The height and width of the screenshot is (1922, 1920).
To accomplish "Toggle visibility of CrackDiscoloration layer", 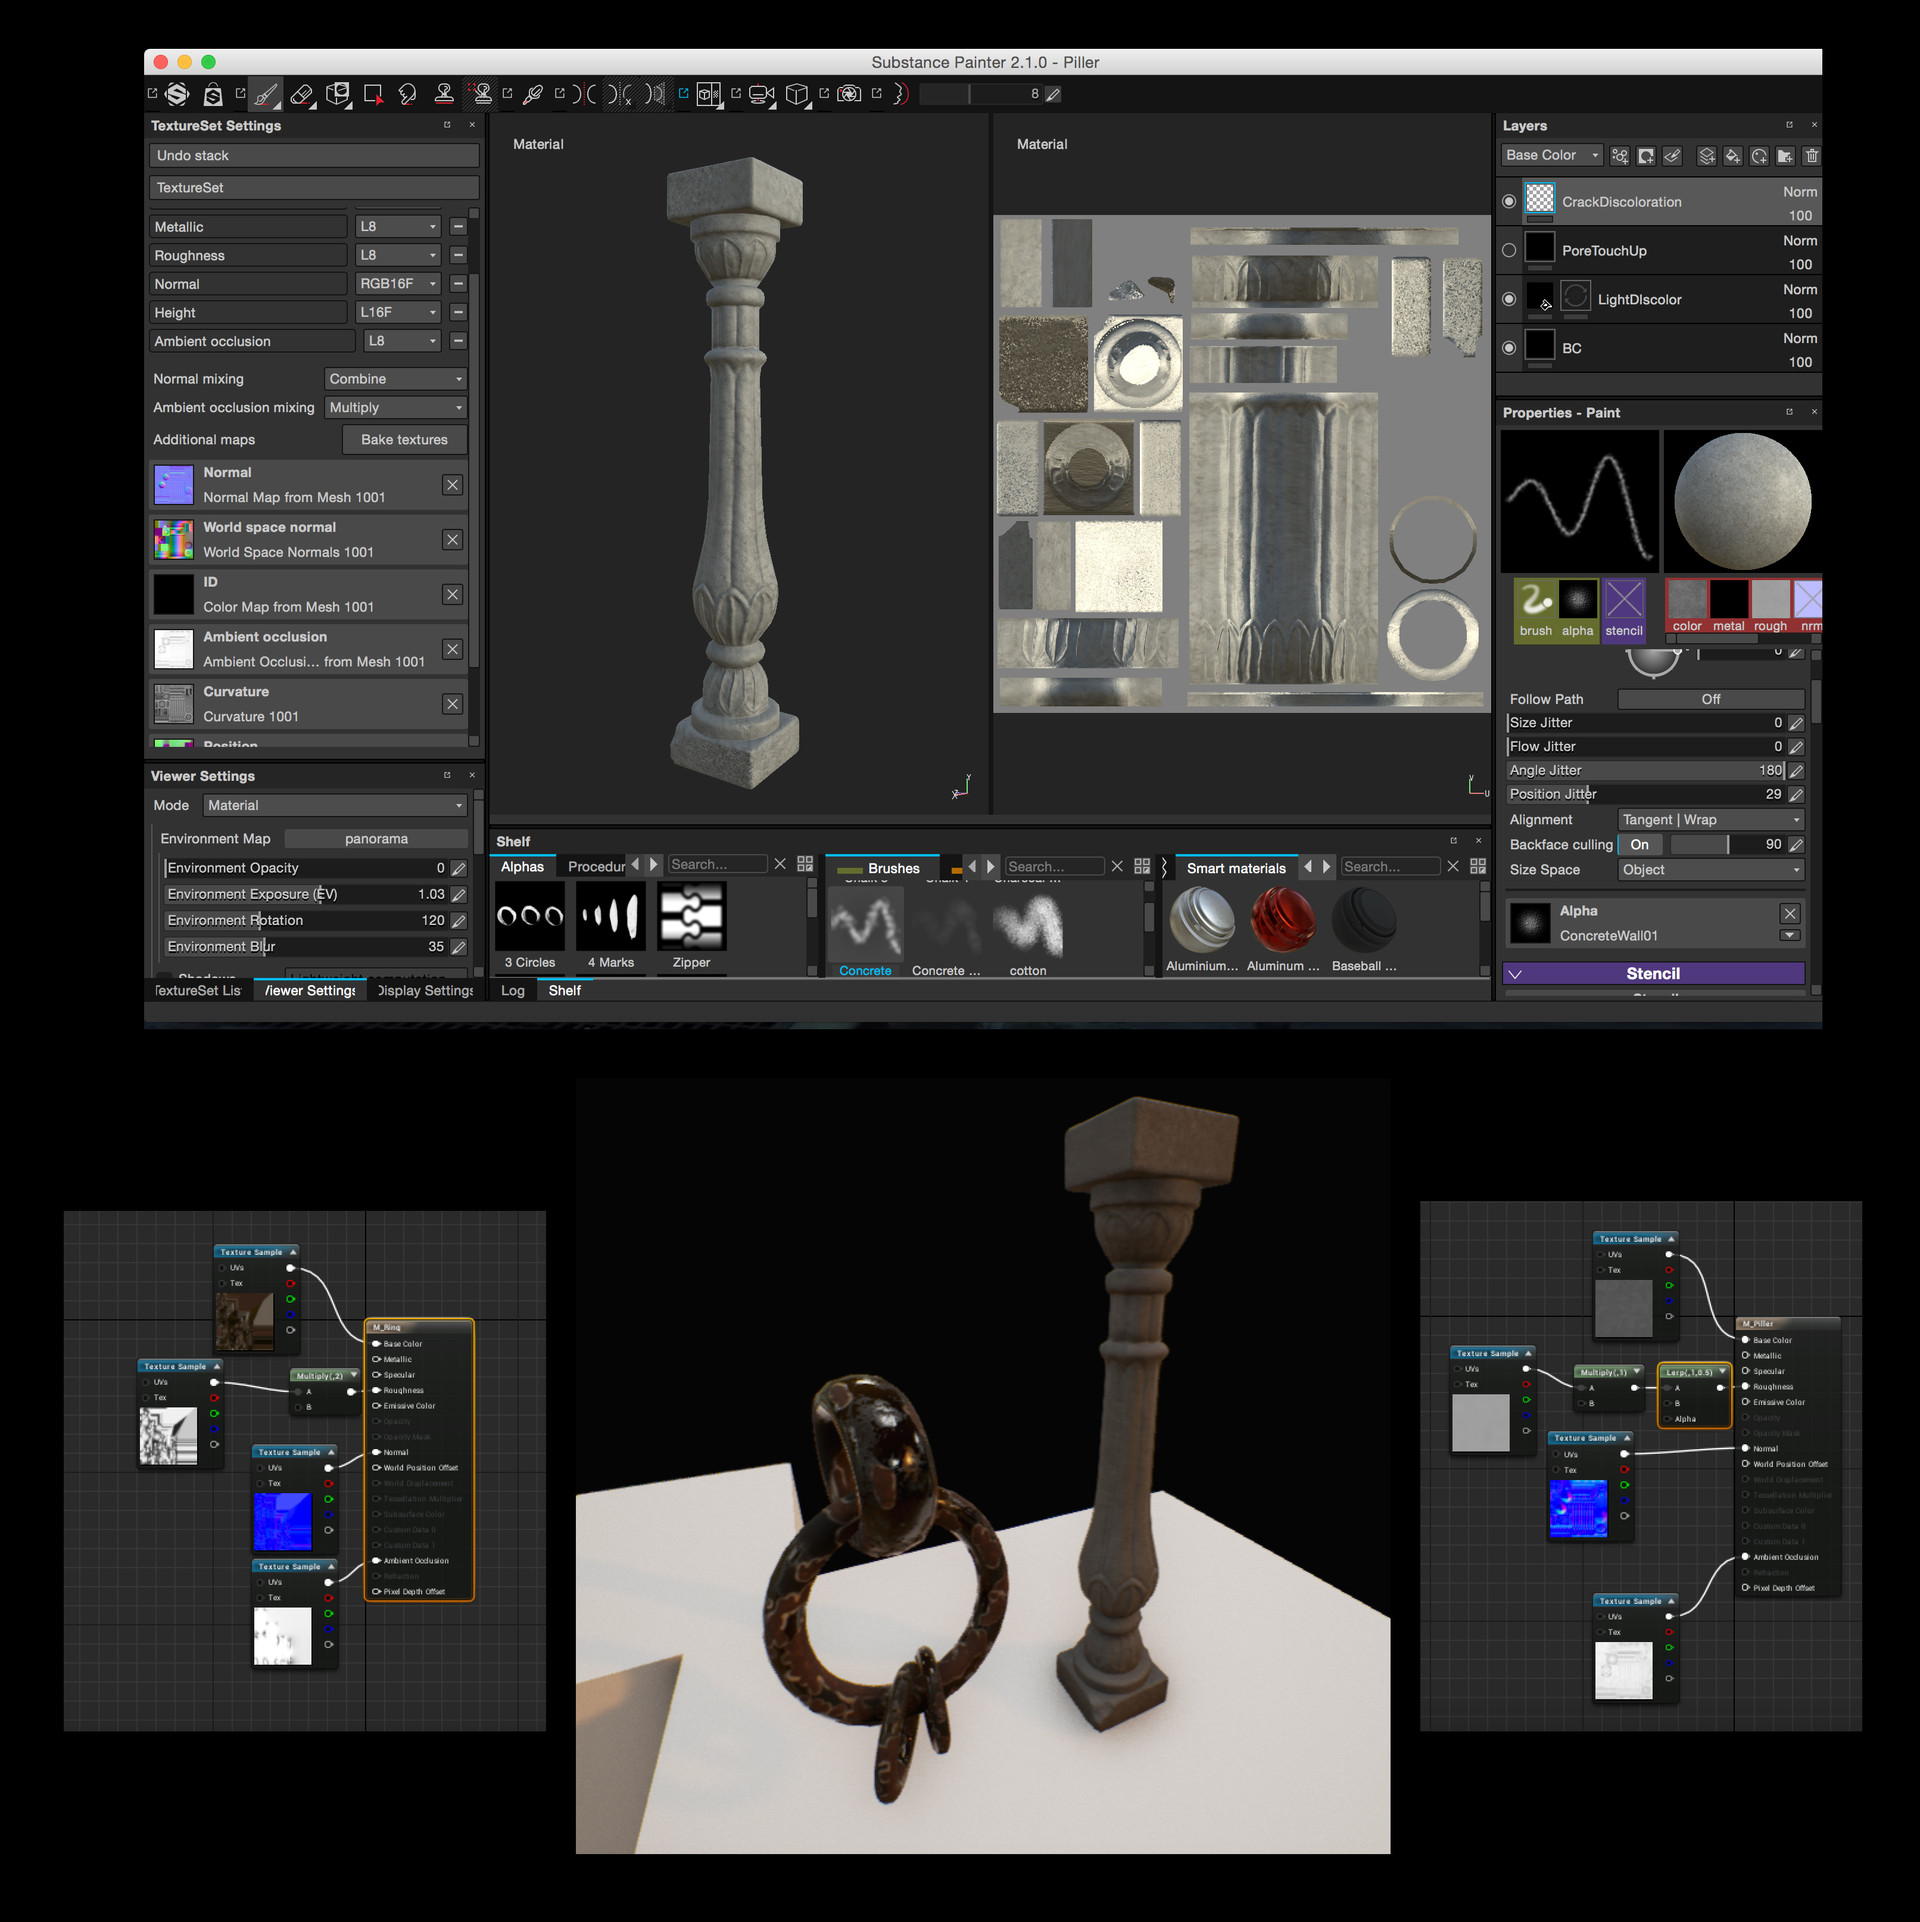I will (x=1509, y=200).
